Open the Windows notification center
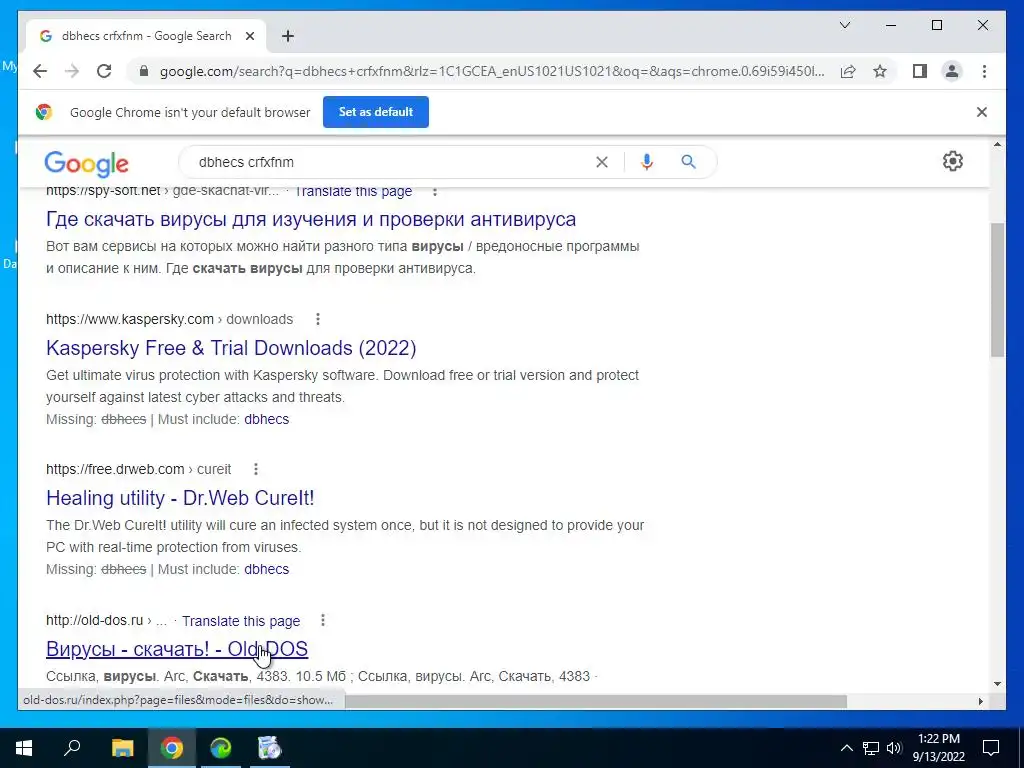Screen dimensions: 1024x768 pyautogui.click(x=991, y=748)
